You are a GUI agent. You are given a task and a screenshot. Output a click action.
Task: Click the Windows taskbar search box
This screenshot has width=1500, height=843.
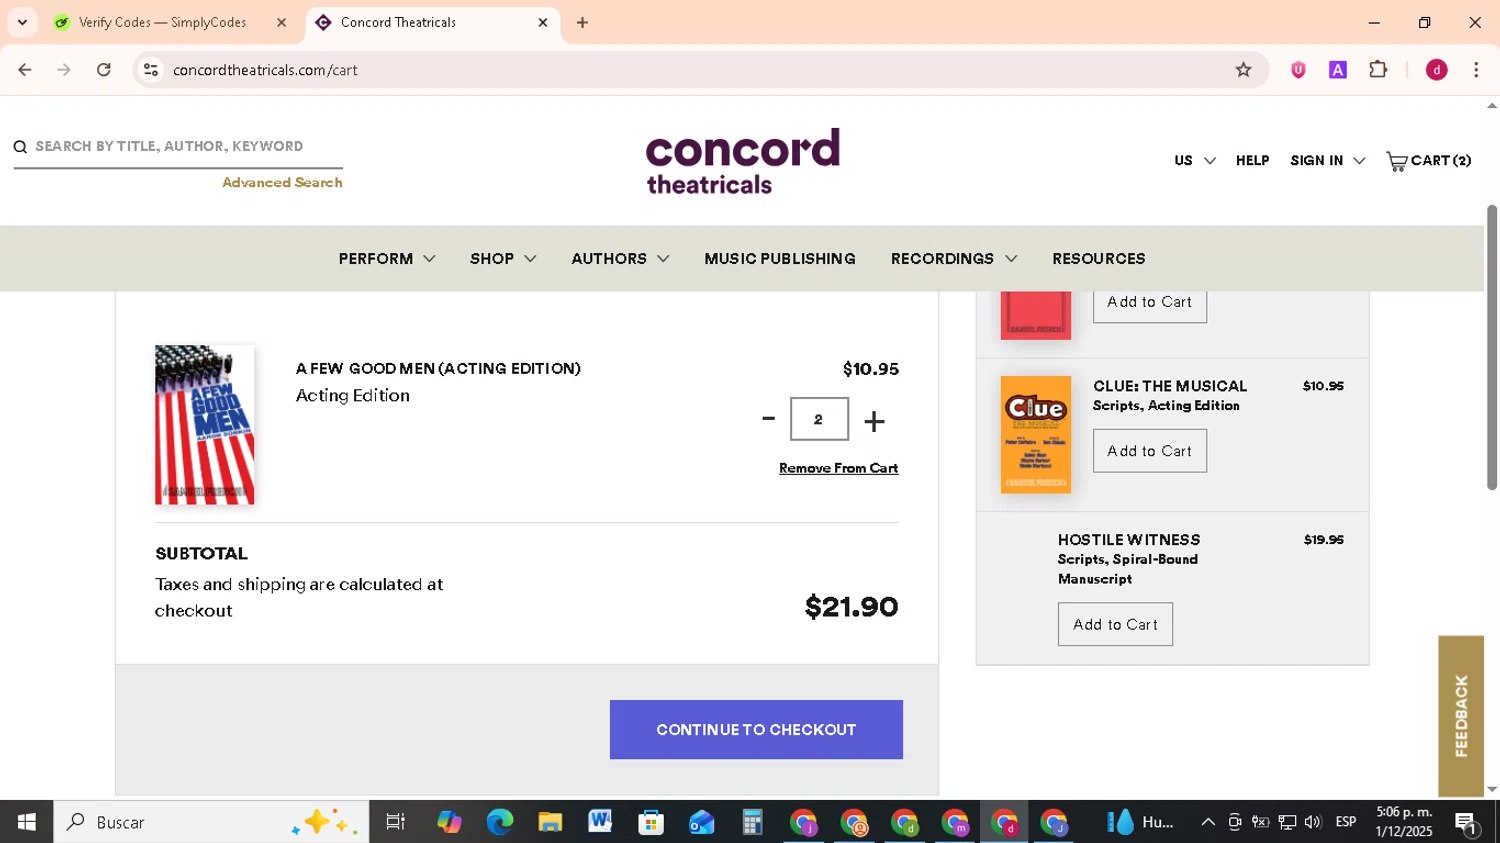click(211, 822)
